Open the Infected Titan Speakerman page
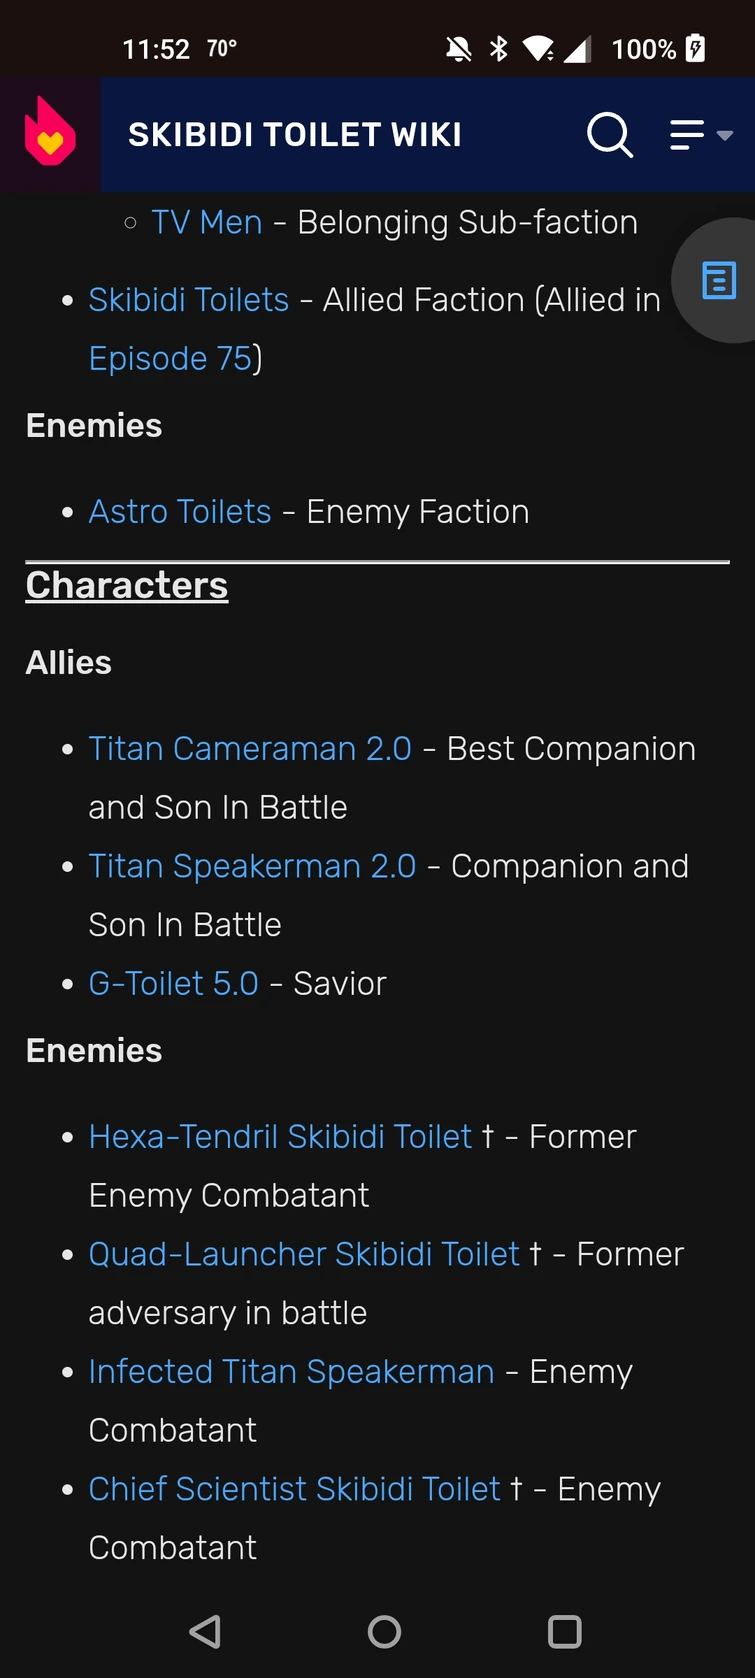 [x=291, y=1371]
